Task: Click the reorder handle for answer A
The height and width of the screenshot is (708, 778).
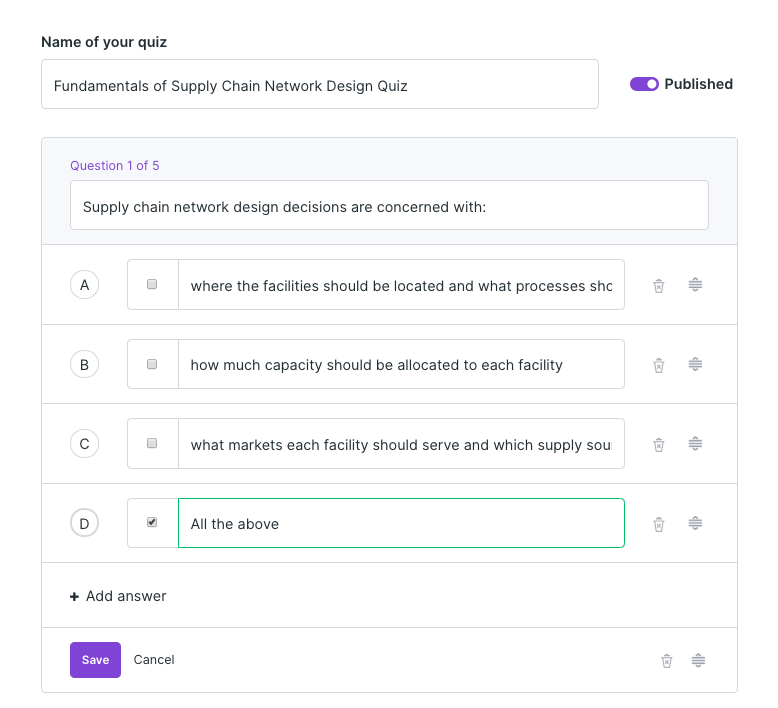Action: (x=695, y=285)
